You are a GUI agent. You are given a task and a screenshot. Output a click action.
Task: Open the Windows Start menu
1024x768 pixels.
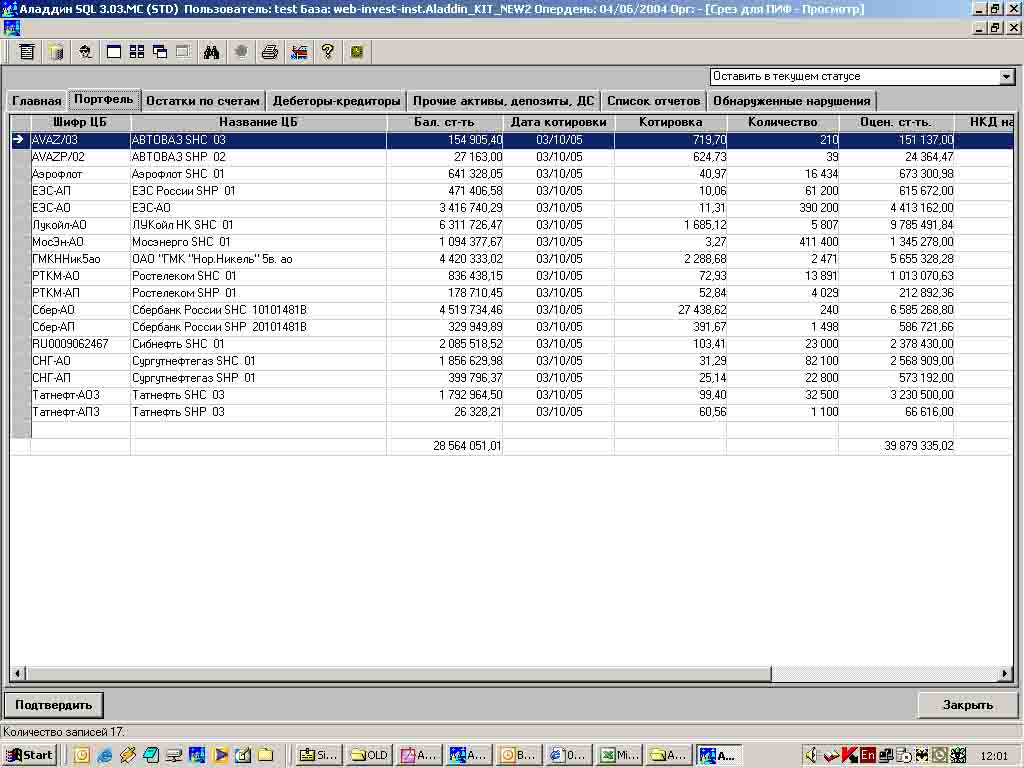point(30,756)
